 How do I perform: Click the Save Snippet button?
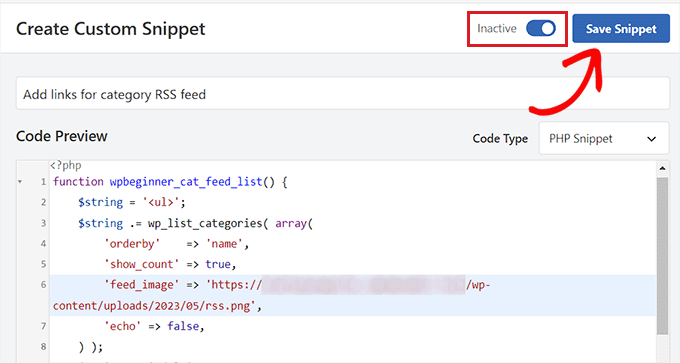pyautogui.click(x=621, y=29)
